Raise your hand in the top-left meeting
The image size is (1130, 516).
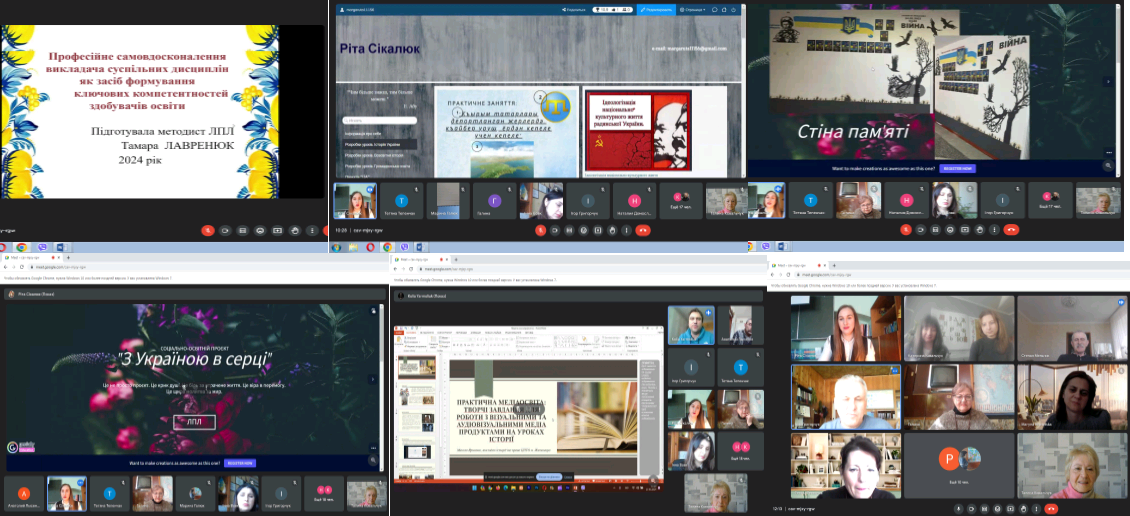[x=296, y=230]
